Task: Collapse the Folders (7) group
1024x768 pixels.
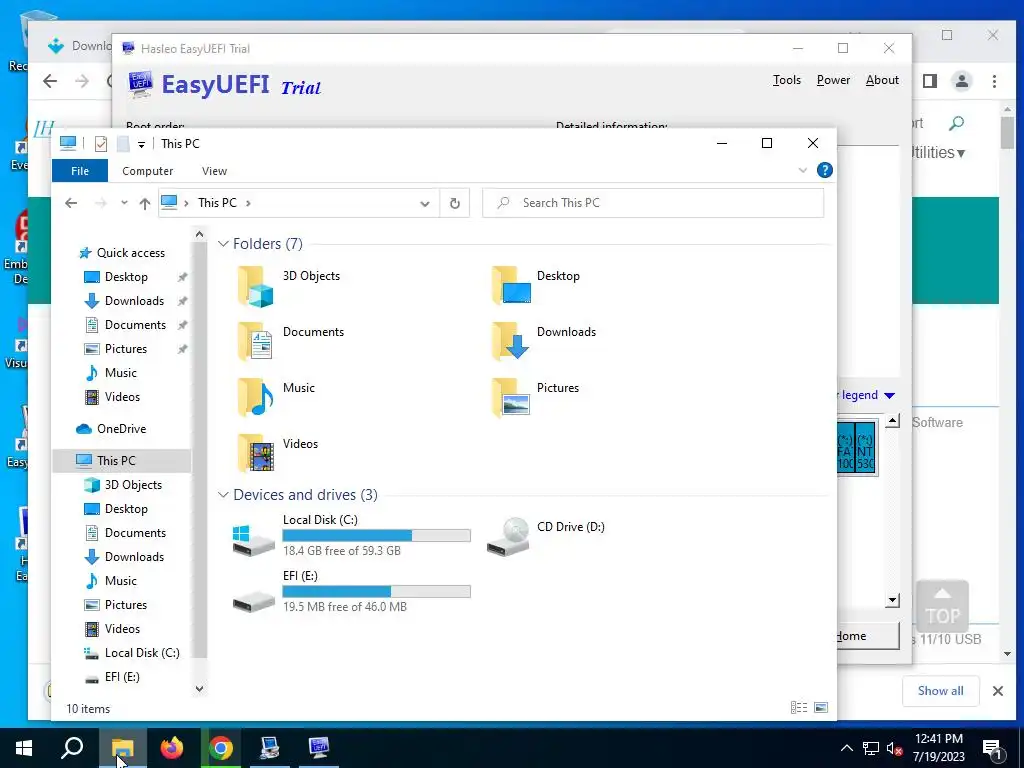Action: (x=223, y=244)
